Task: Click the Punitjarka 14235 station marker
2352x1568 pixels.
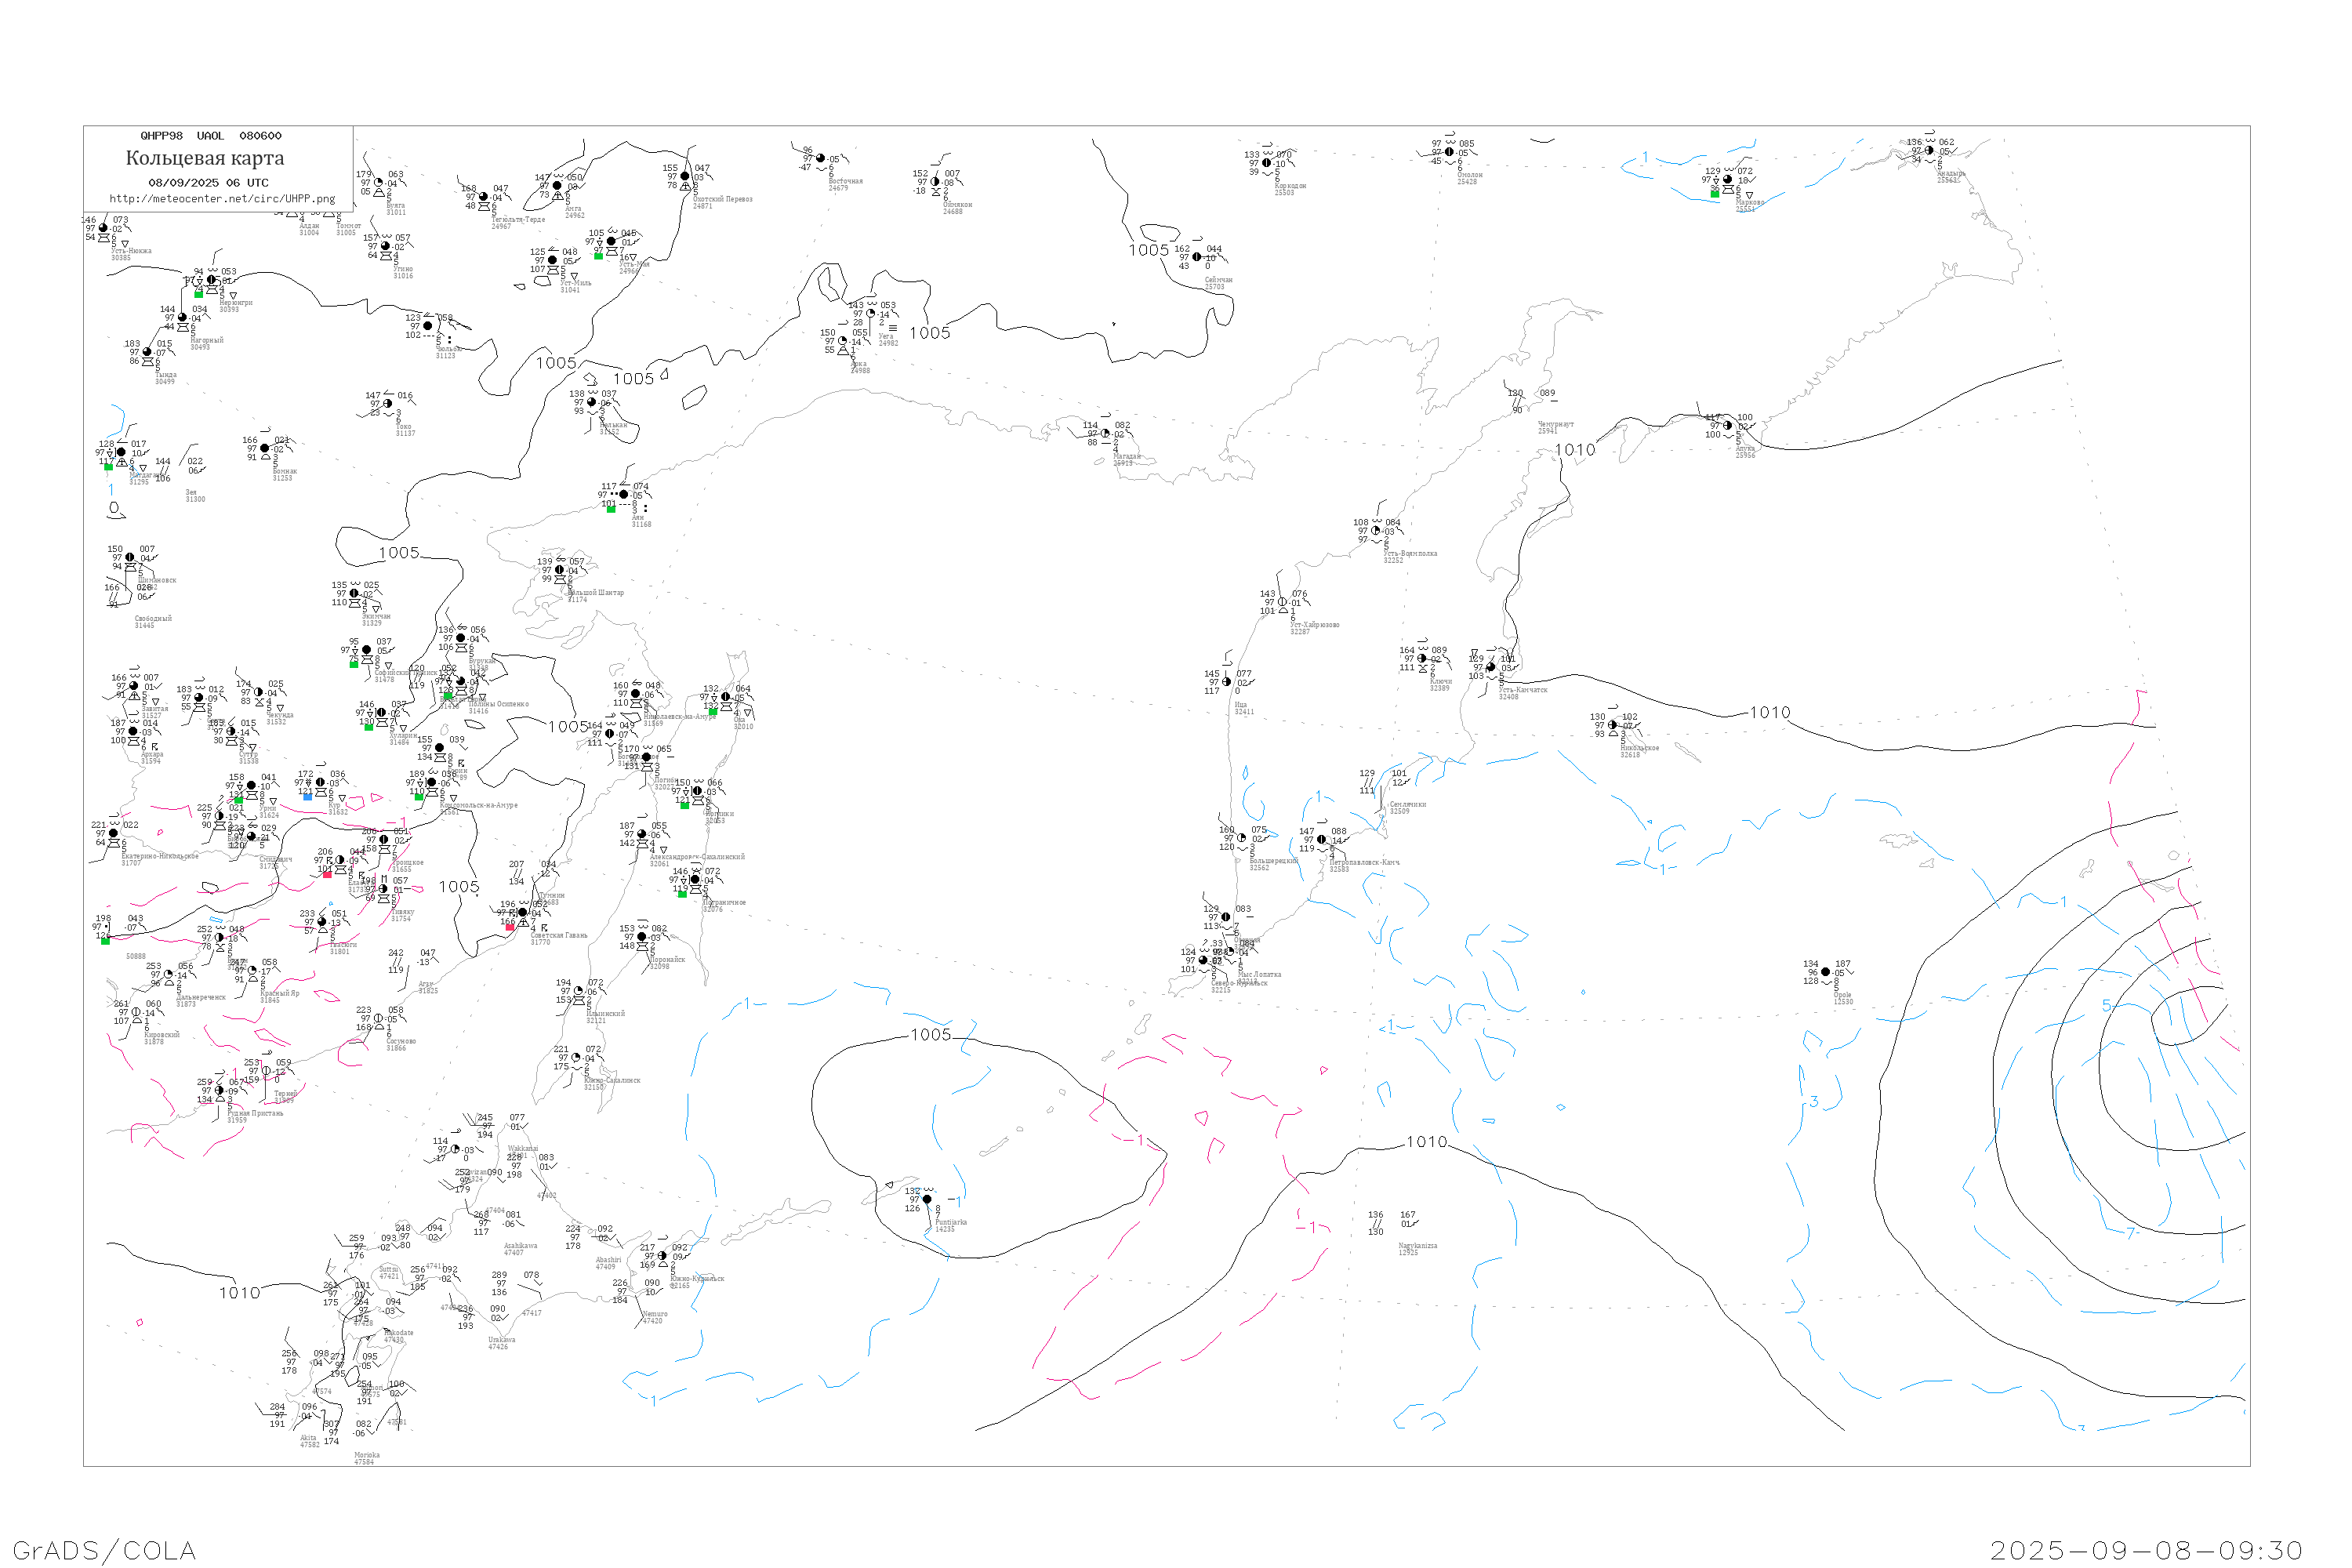Action: tap(927, 1199)
